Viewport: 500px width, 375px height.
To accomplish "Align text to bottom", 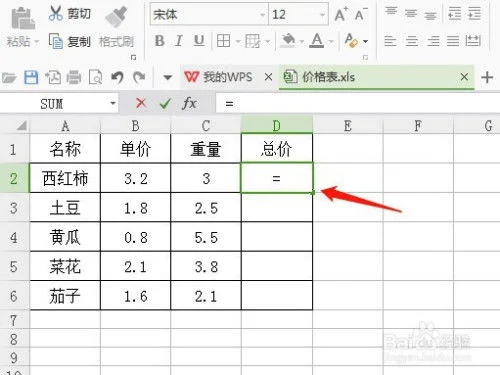I will coord(430,15).
